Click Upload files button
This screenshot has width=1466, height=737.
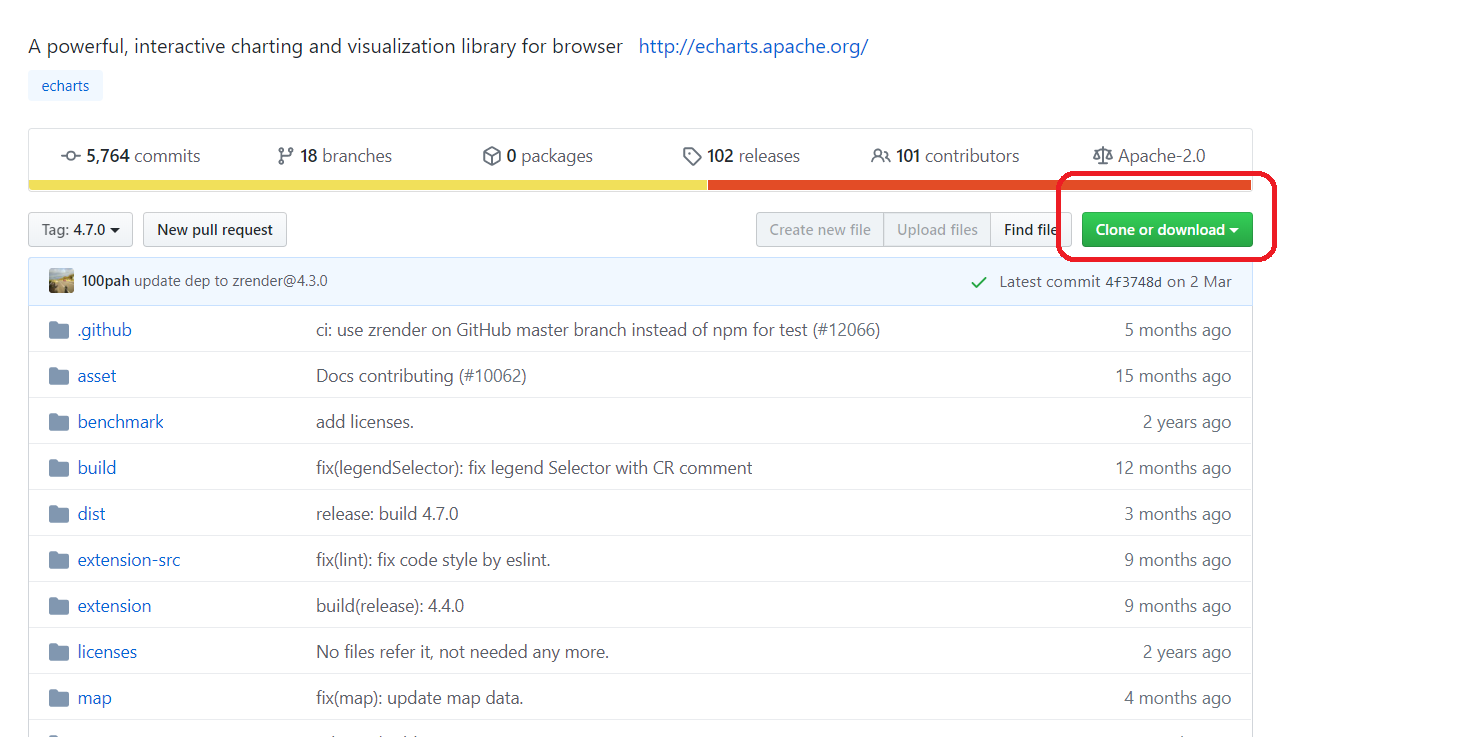(937, 230)
